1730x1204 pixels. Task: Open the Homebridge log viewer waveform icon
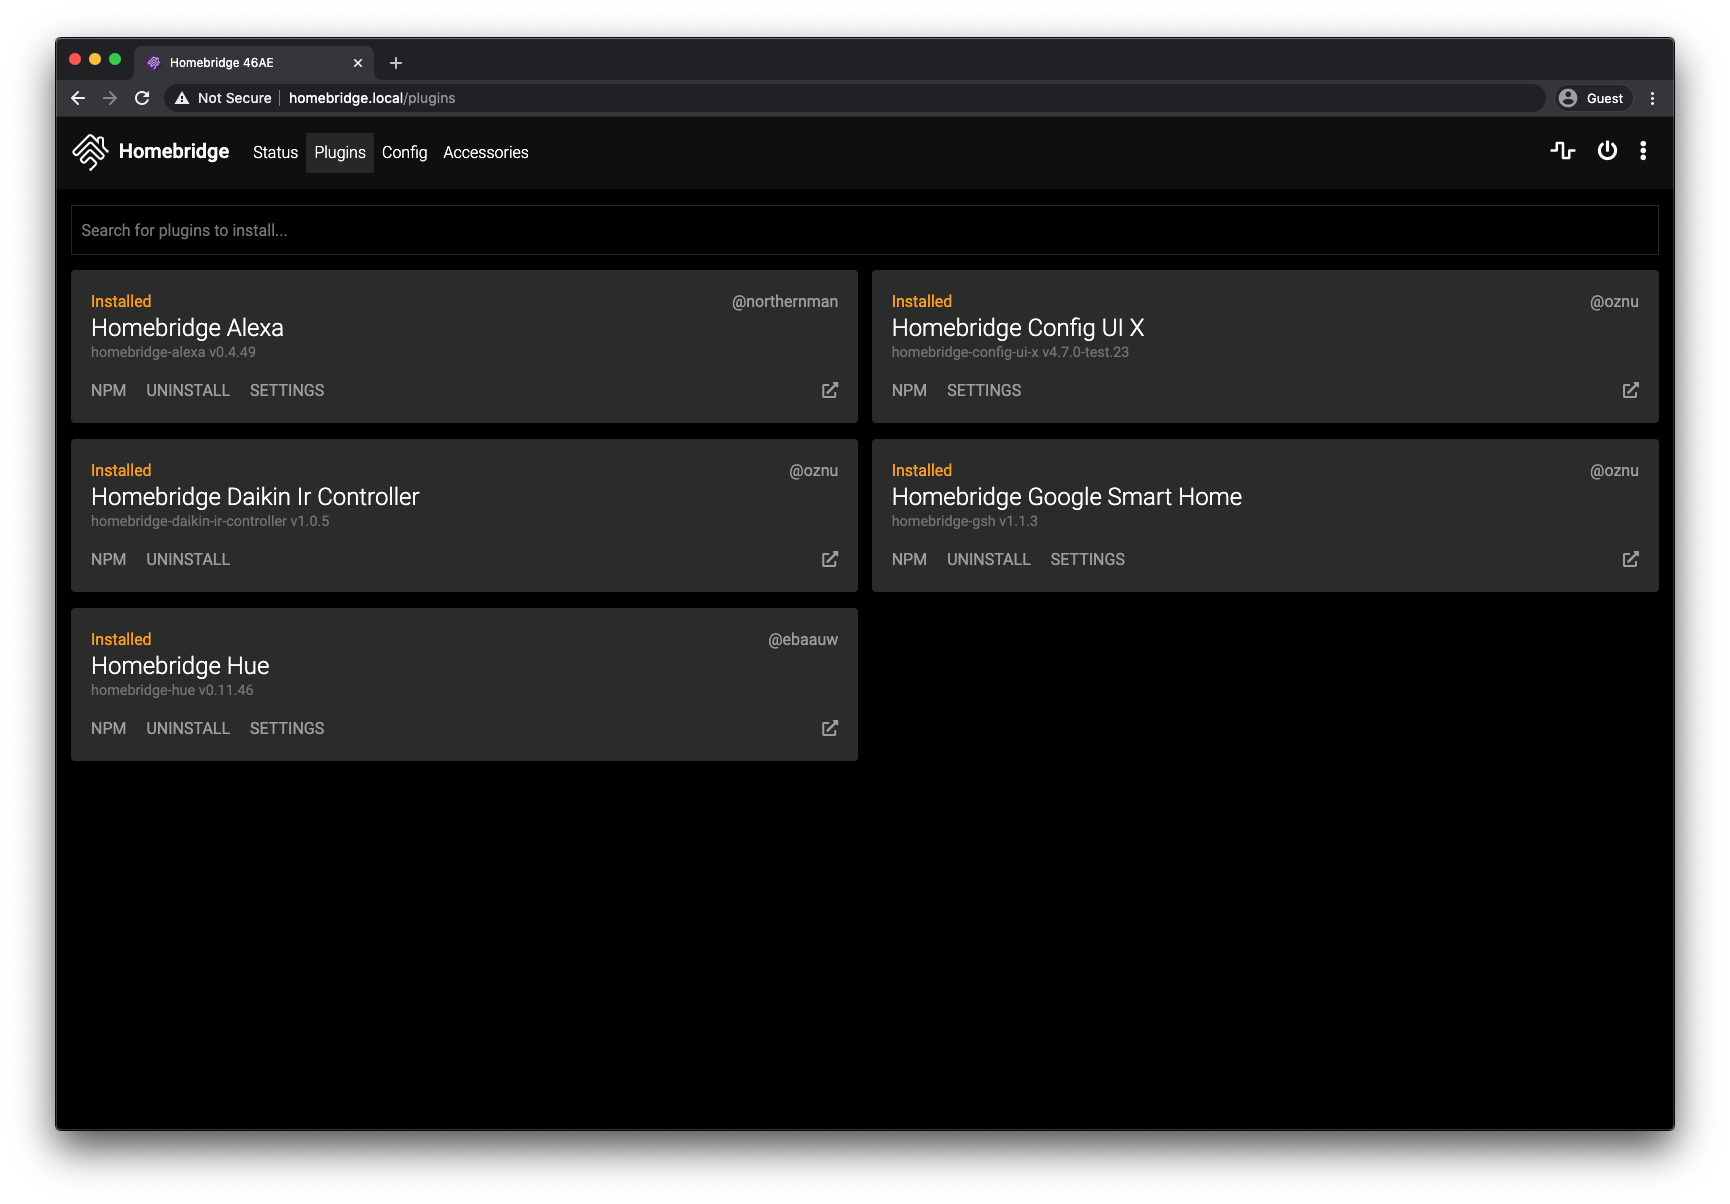[x=1562, y=151]
